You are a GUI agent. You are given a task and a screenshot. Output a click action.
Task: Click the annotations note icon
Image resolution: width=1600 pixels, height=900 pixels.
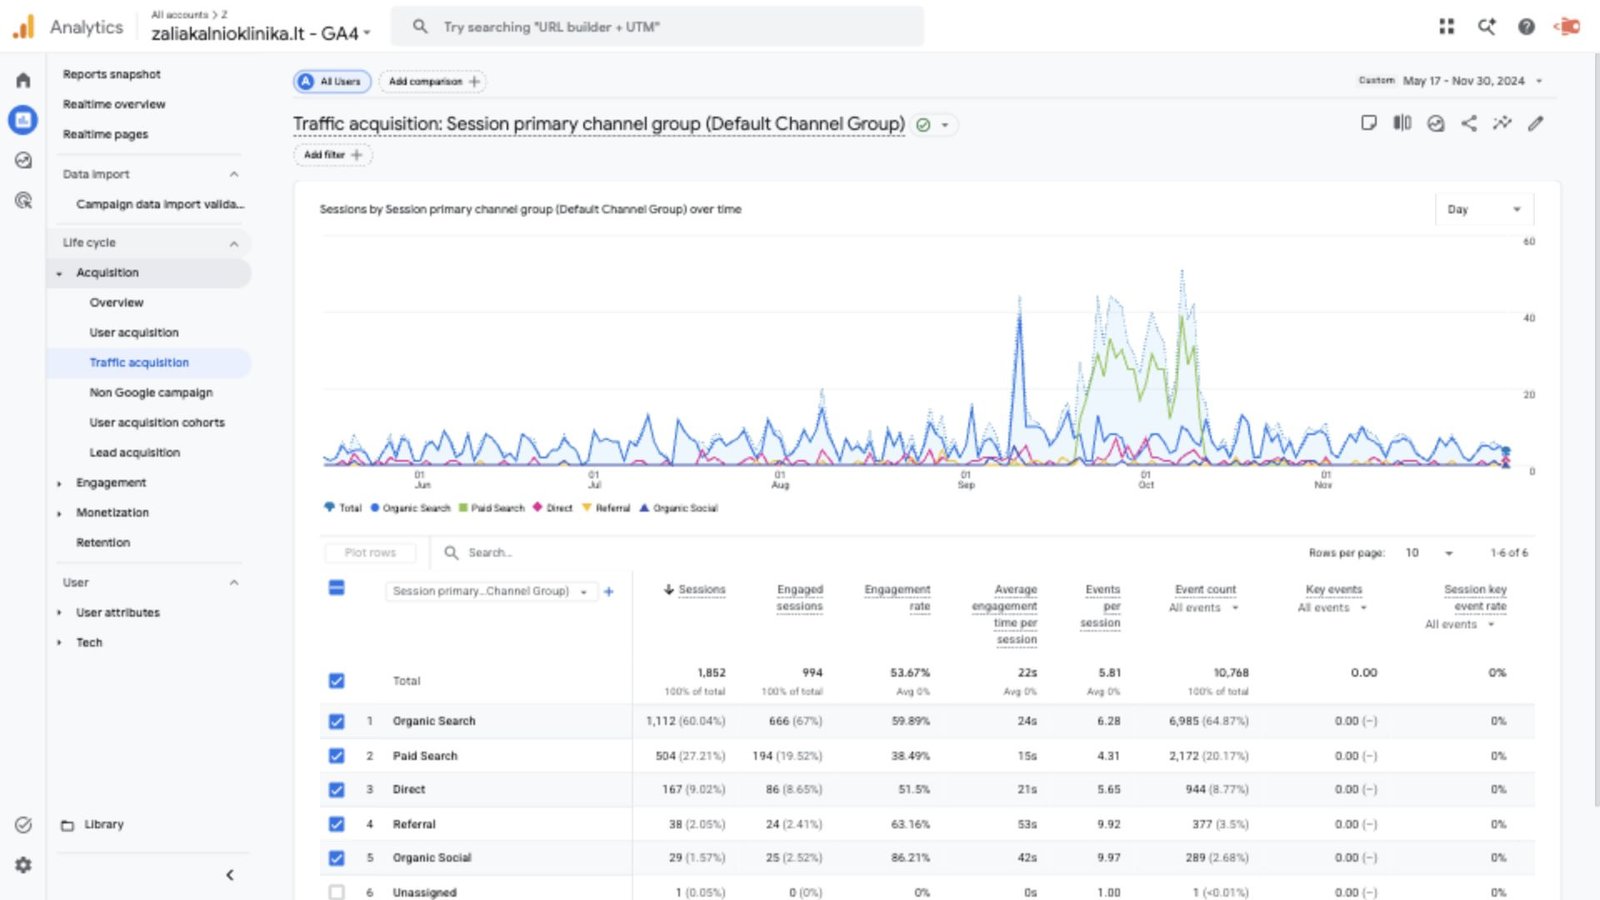pyautogui.click(x=1369, y=123)
